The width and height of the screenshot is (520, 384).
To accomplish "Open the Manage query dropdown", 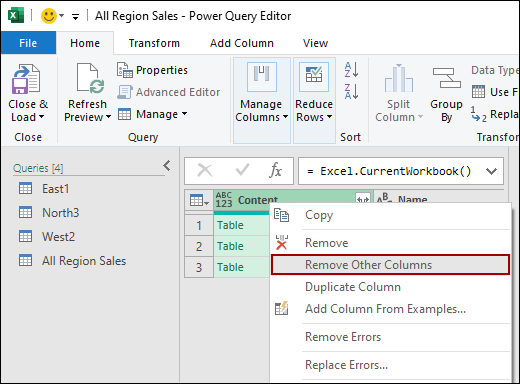I will 152,114.
